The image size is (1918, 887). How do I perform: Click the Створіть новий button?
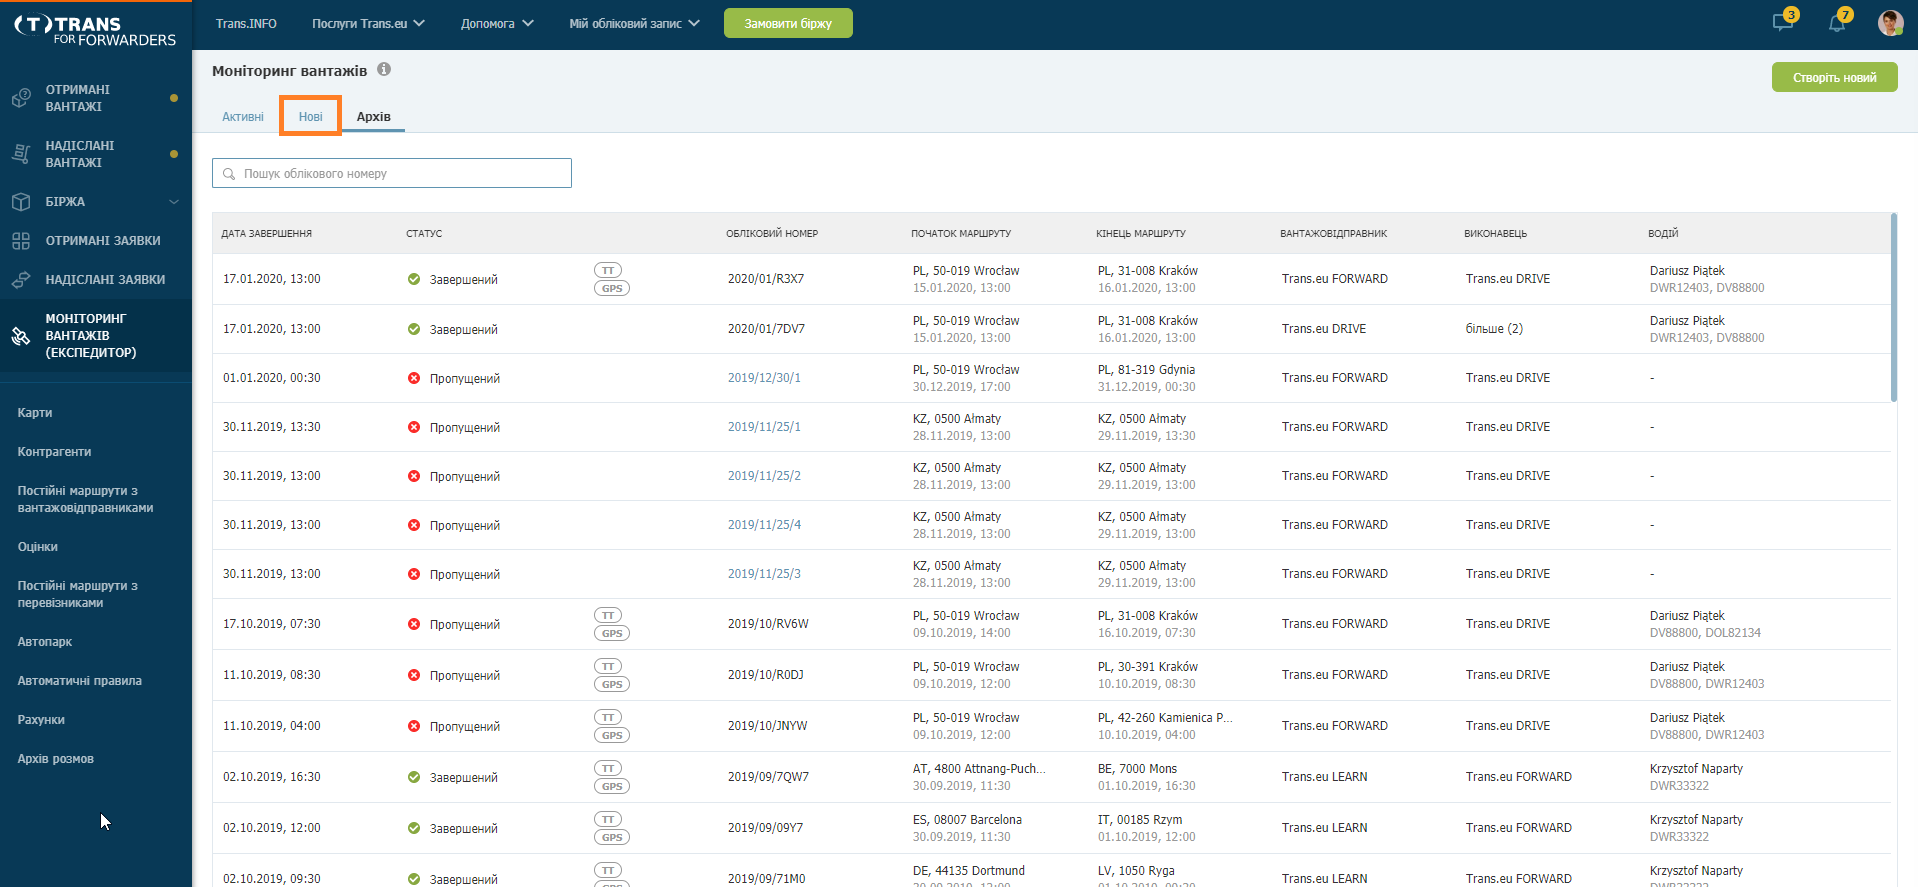click(x=1834, y=77)
